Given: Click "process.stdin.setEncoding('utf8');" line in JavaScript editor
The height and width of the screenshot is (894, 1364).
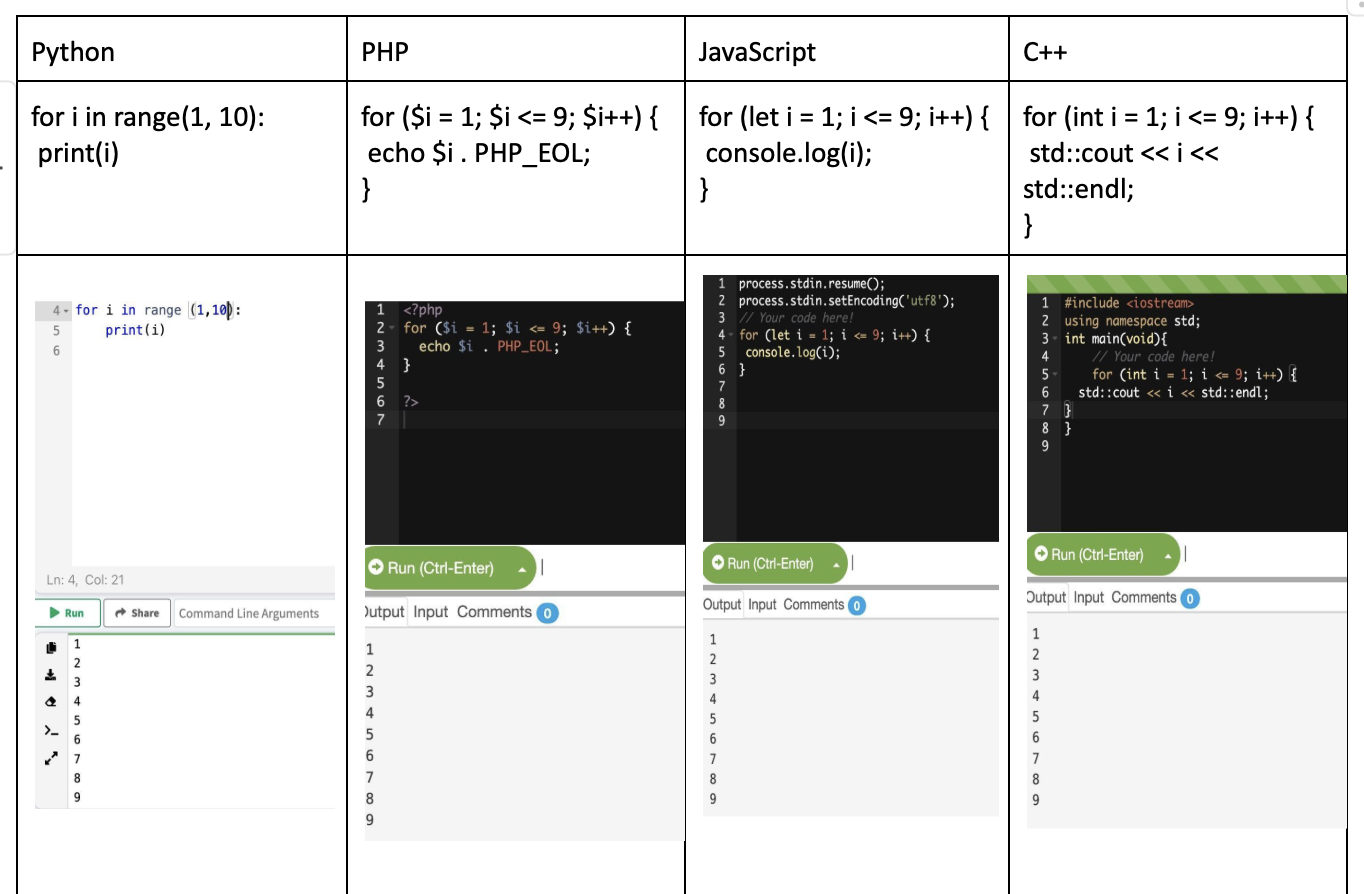Looking at the screenshot, I should click(846, 300).
